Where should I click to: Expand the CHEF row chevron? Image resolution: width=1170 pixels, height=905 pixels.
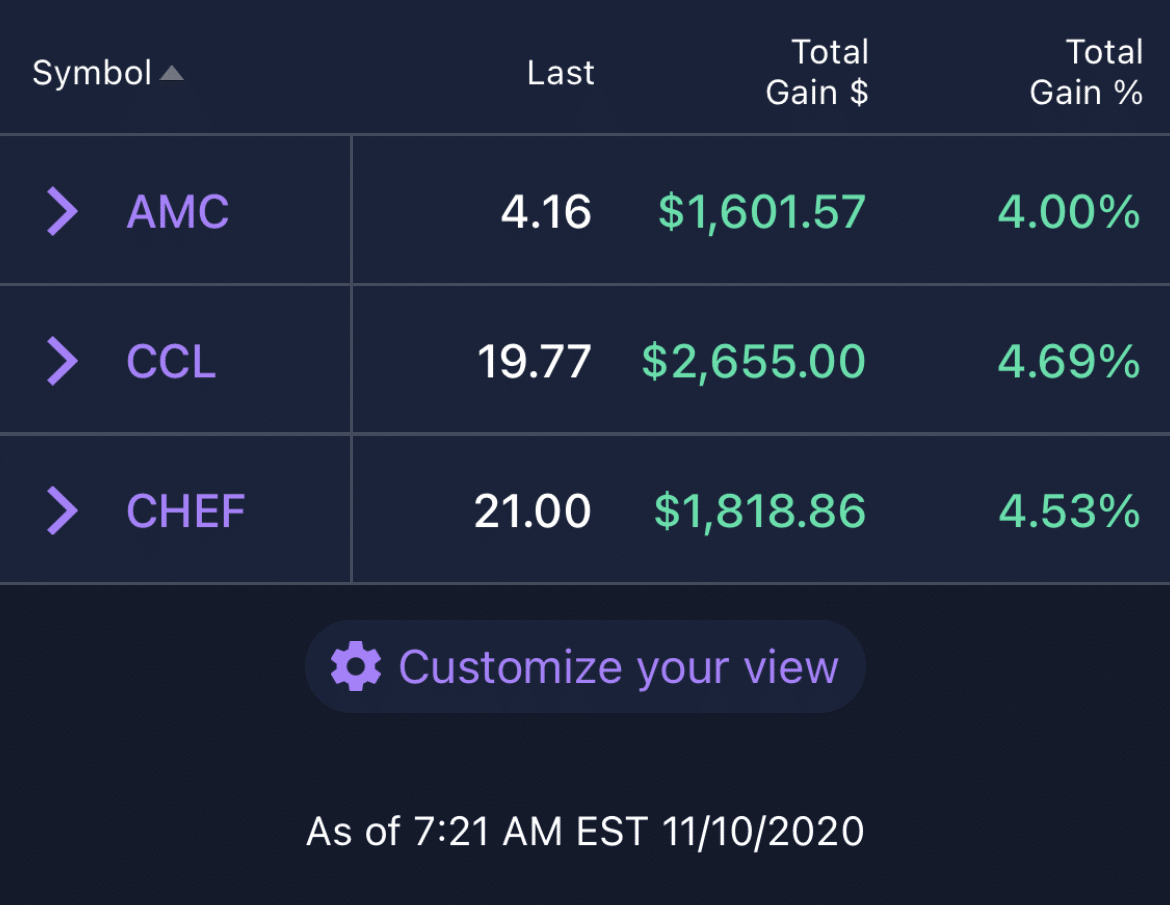click(63, 511)
